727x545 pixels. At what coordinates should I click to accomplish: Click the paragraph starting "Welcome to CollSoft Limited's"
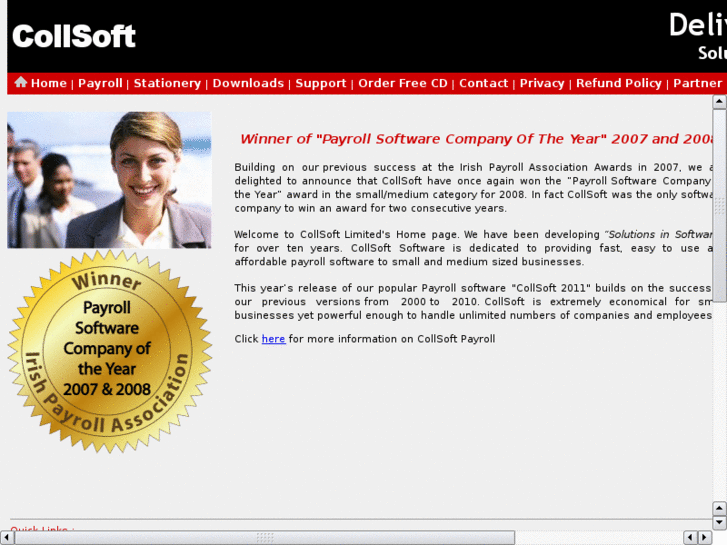tap(473, 248)
